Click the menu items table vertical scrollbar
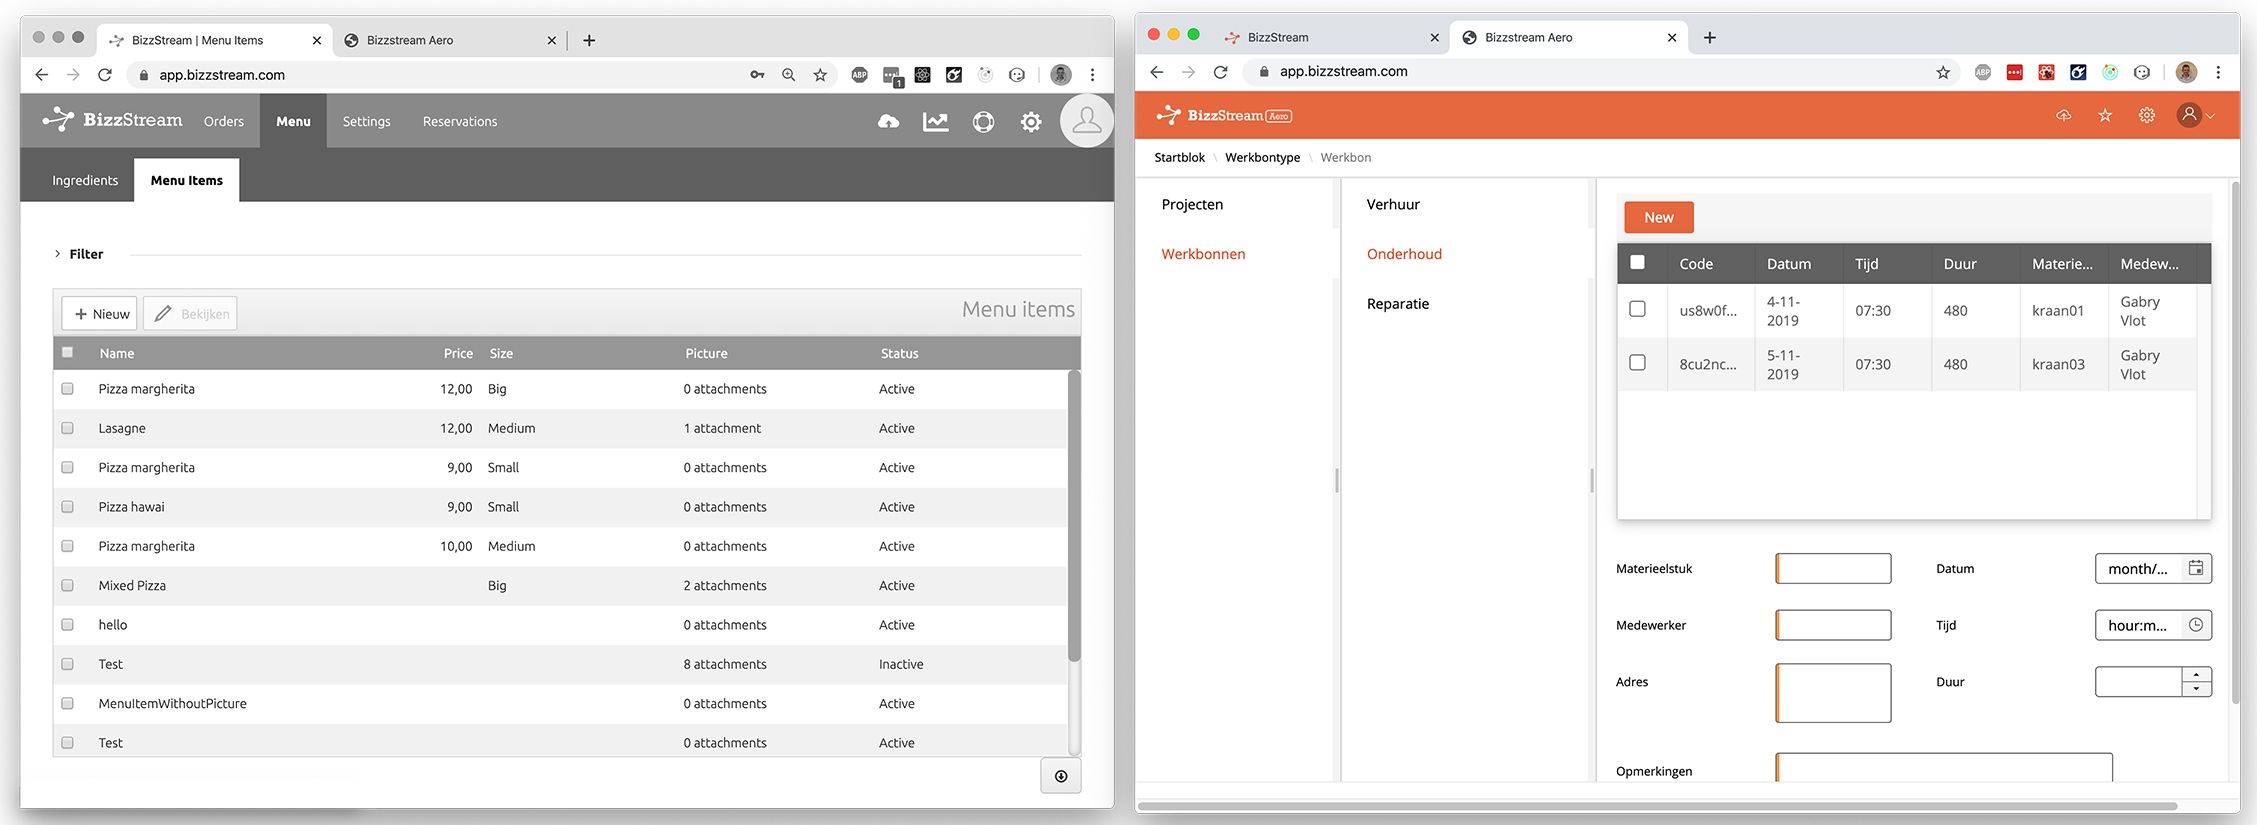 pos(1074,516)
